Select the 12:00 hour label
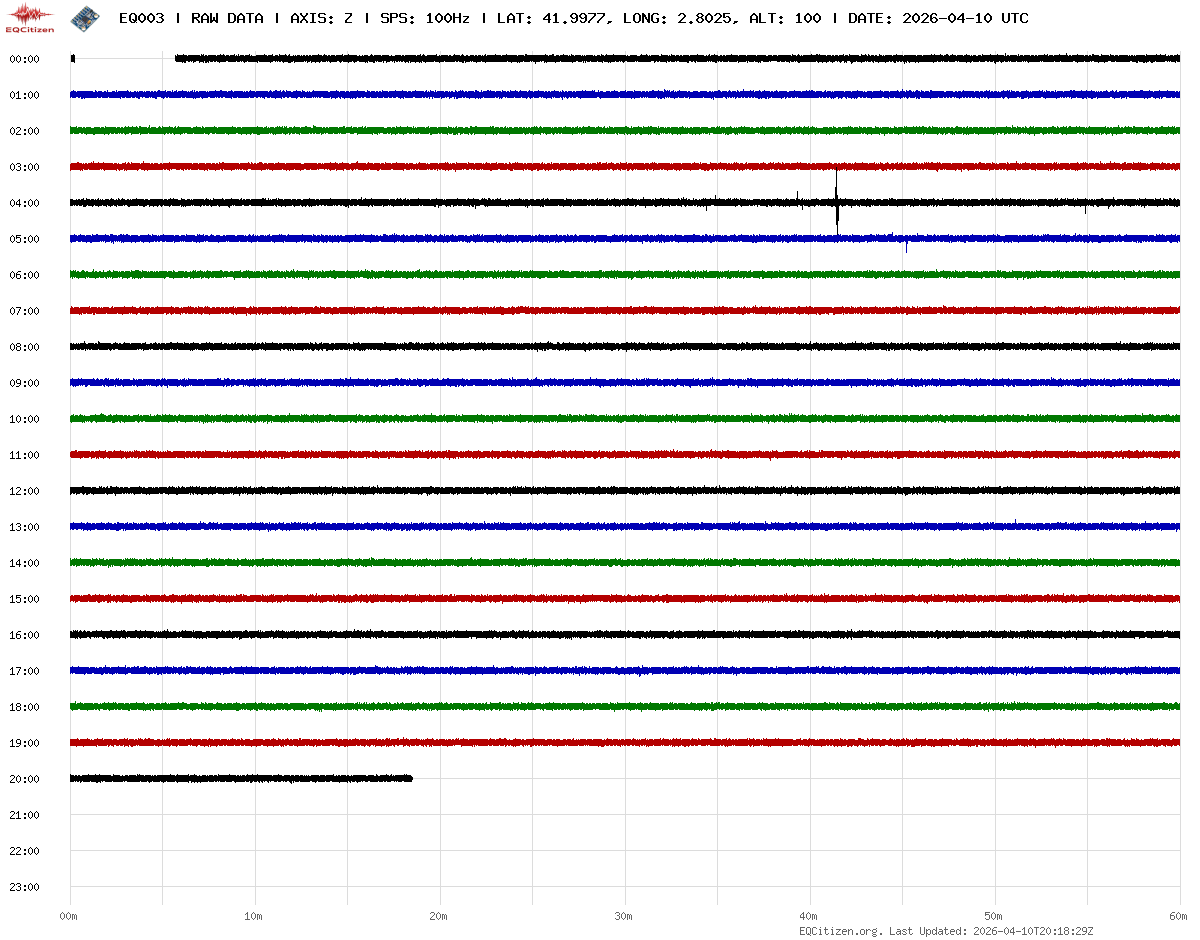Image resolution: width=1200 pixels, height=940 pixels. [24, 491]
